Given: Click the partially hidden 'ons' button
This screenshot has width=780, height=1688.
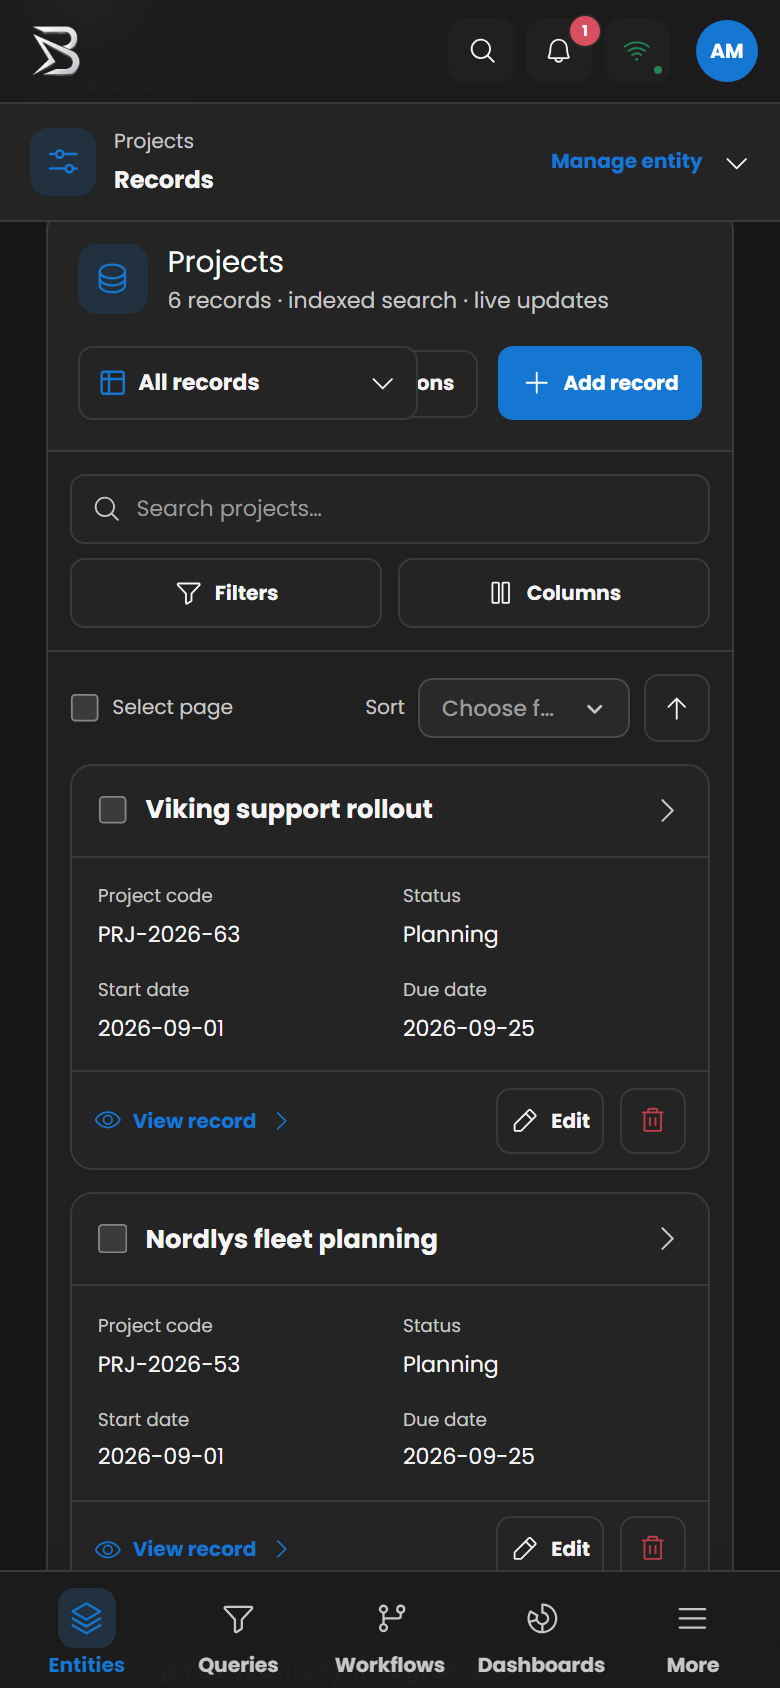Looking at the screenshot, I should click(447, 383).
